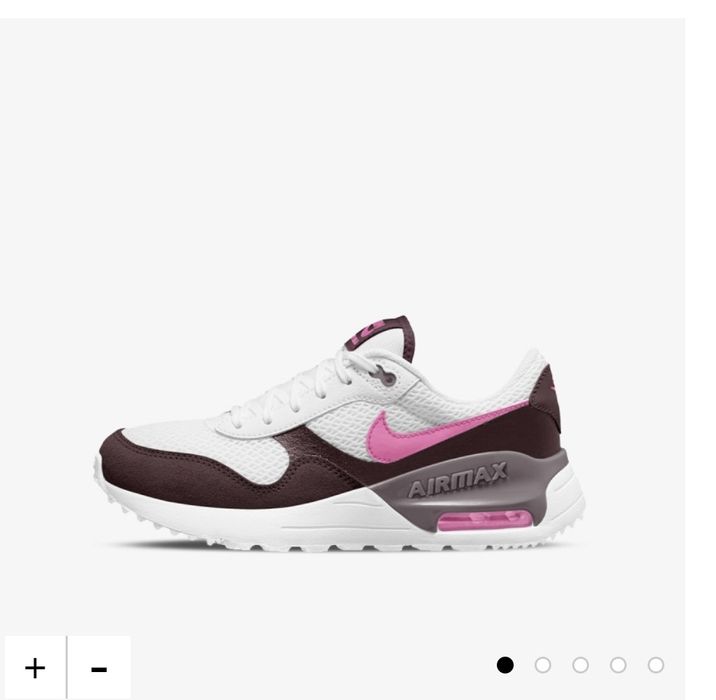Click the AIRMAX lettering on the heel
Viewport: 716px width, 700px height.
click(x=457, y=479)
